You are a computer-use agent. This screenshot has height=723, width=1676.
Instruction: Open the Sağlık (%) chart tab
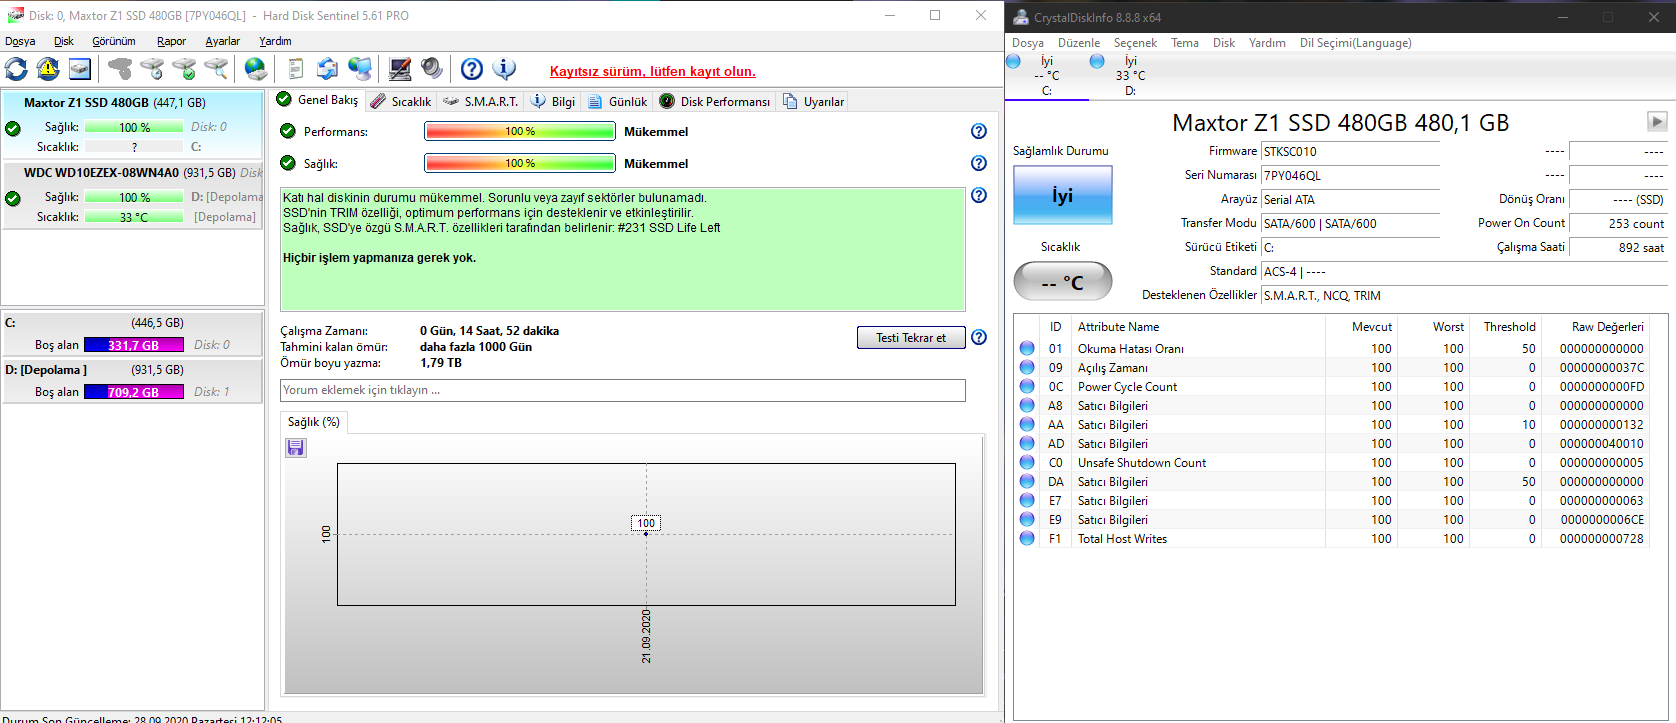pos(314,422)
